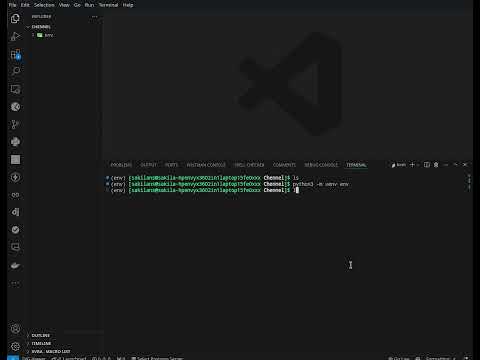
Task: Click Go Live in status bar
Action: (399, 358)
